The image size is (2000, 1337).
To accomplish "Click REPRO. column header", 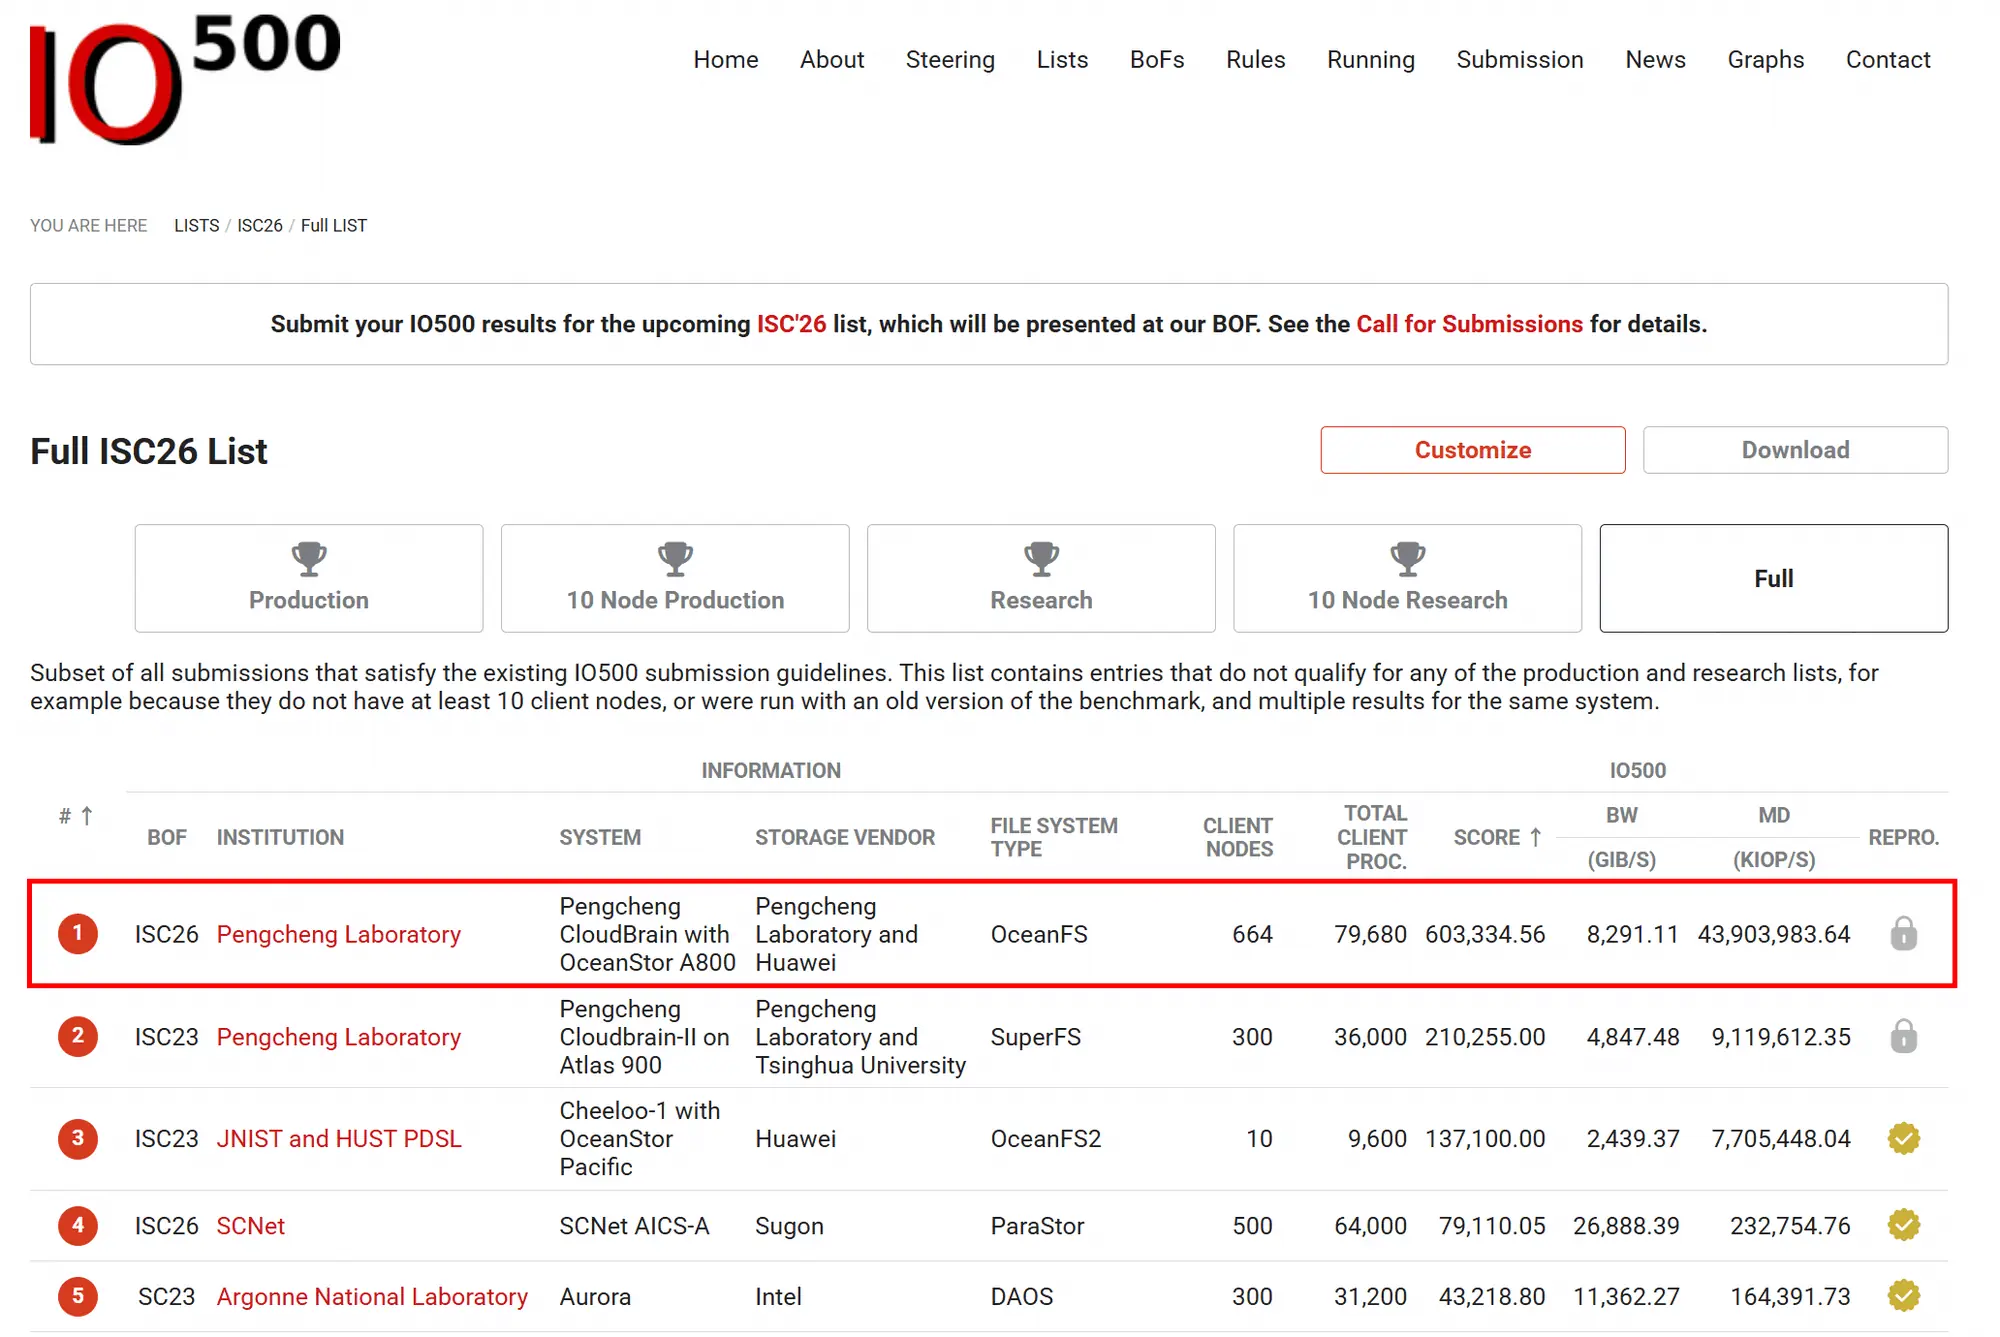I will (x=1903, y=837).
